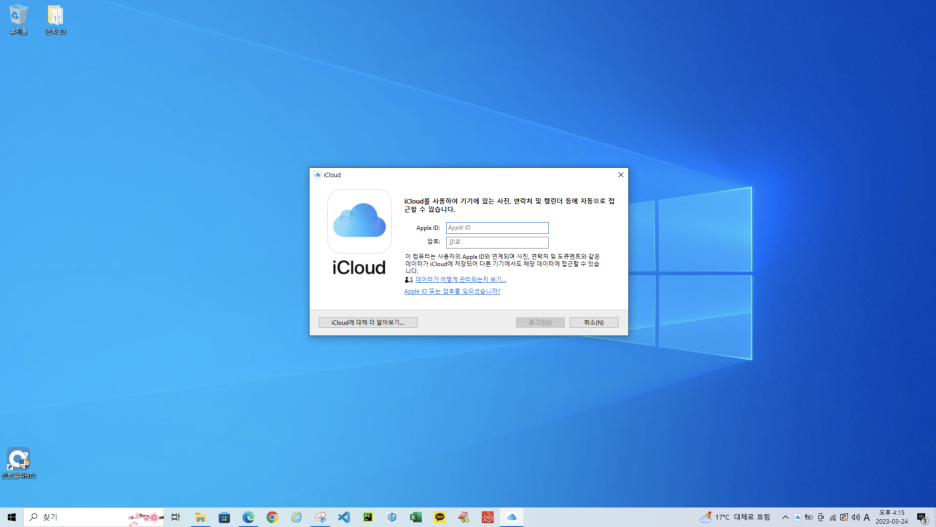This screenshot has height=527, width=936.
Task: Open Microsoft Edge from the taskbar
Action: click(x=248, y=517)
